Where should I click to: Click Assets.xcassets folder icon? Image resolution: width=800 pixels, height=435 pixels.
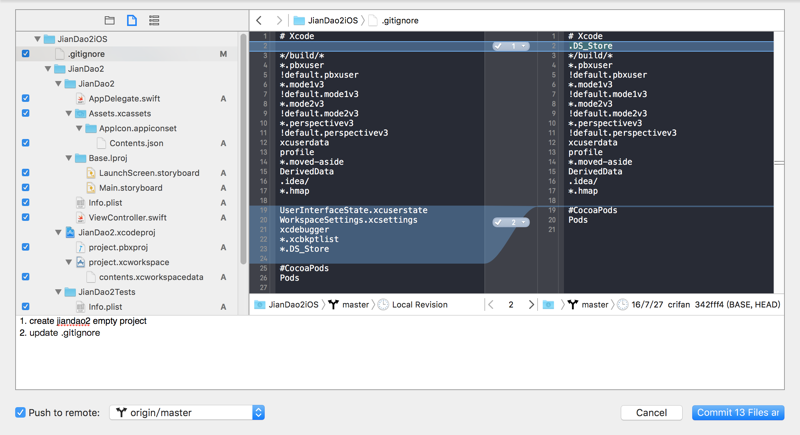tap(80, 113)
